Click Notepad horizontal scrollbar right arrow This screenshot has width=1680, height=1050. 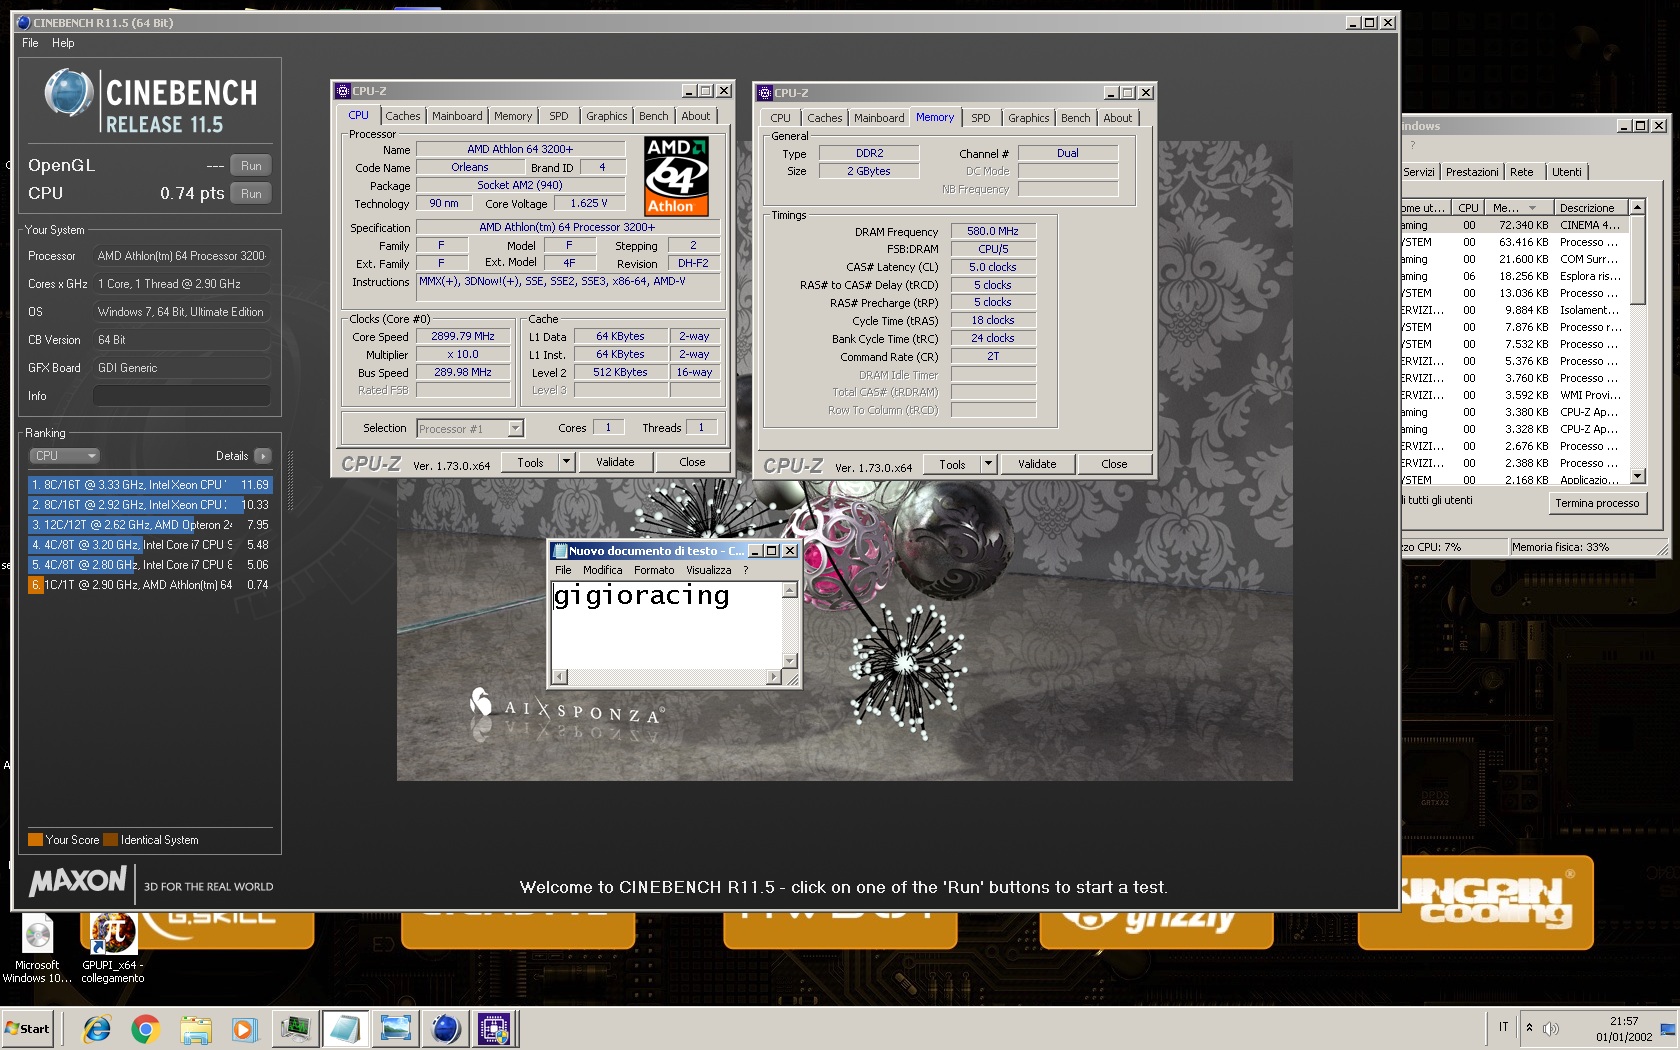point(773,677)
